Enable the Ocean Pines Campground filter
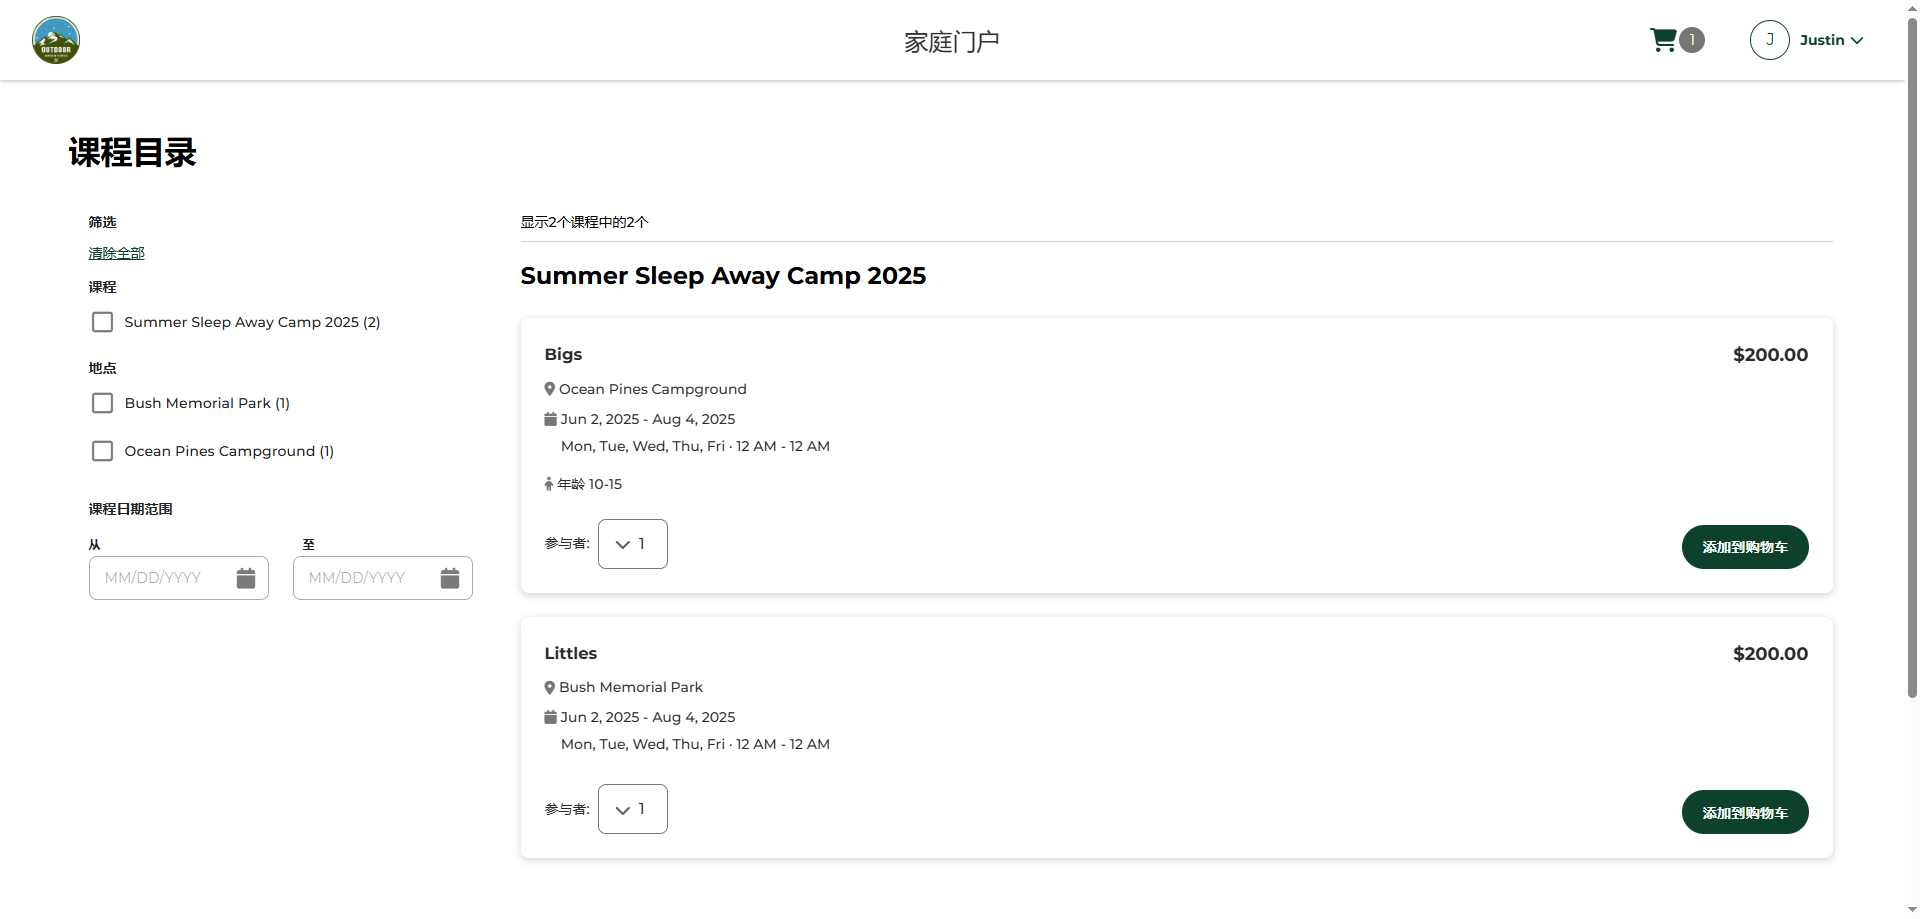The height and width of the screenshot is (919, 1920). [x=102, y=451]
